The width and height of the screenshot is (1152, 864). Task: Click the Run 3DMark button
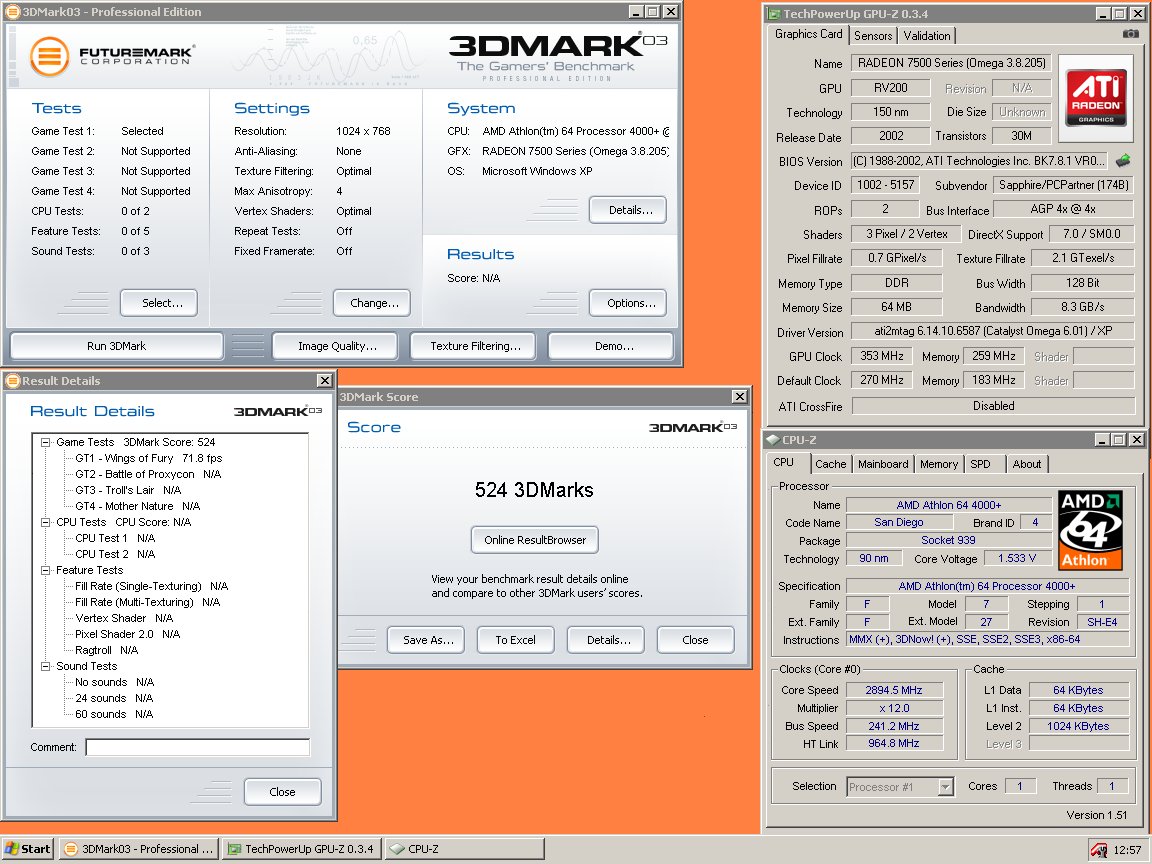click(116, 346)
